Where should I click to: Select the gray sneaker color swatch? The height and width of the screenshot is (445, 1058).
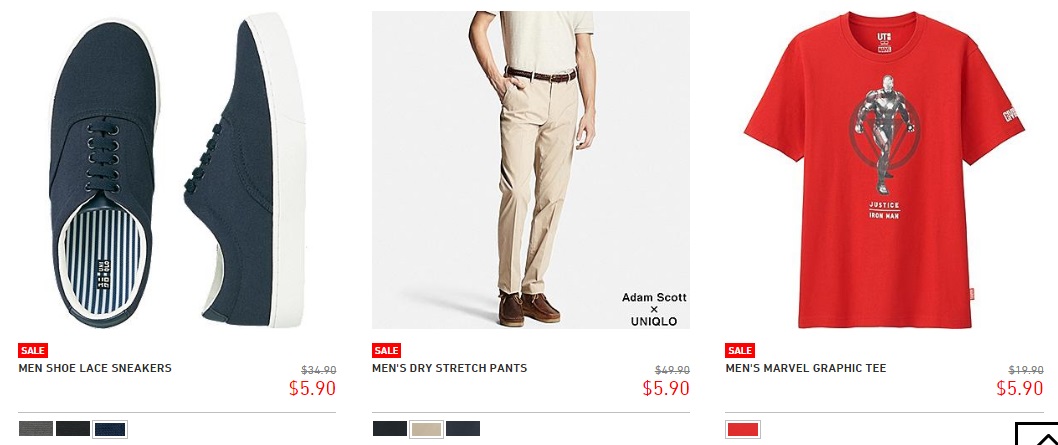click(x=36, y=429)
